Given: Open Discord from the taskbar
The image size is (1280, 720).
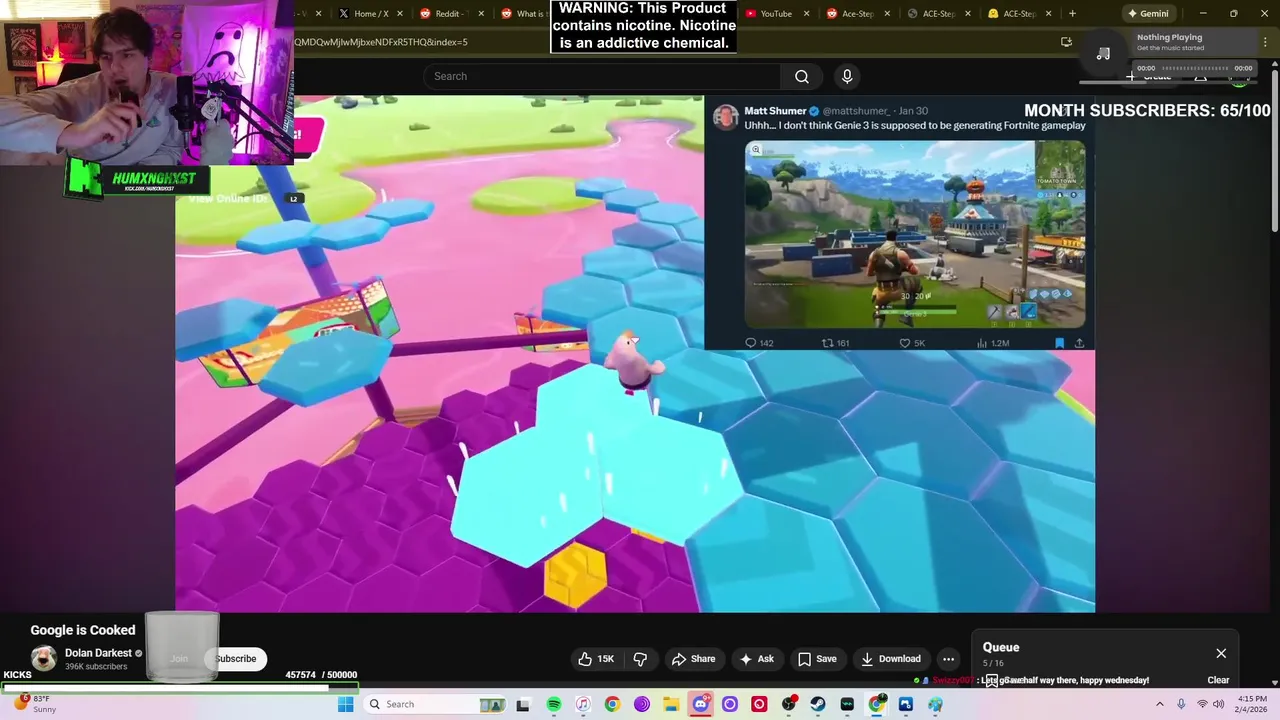Looking at the screenshot, I should (x=700, y=704).
